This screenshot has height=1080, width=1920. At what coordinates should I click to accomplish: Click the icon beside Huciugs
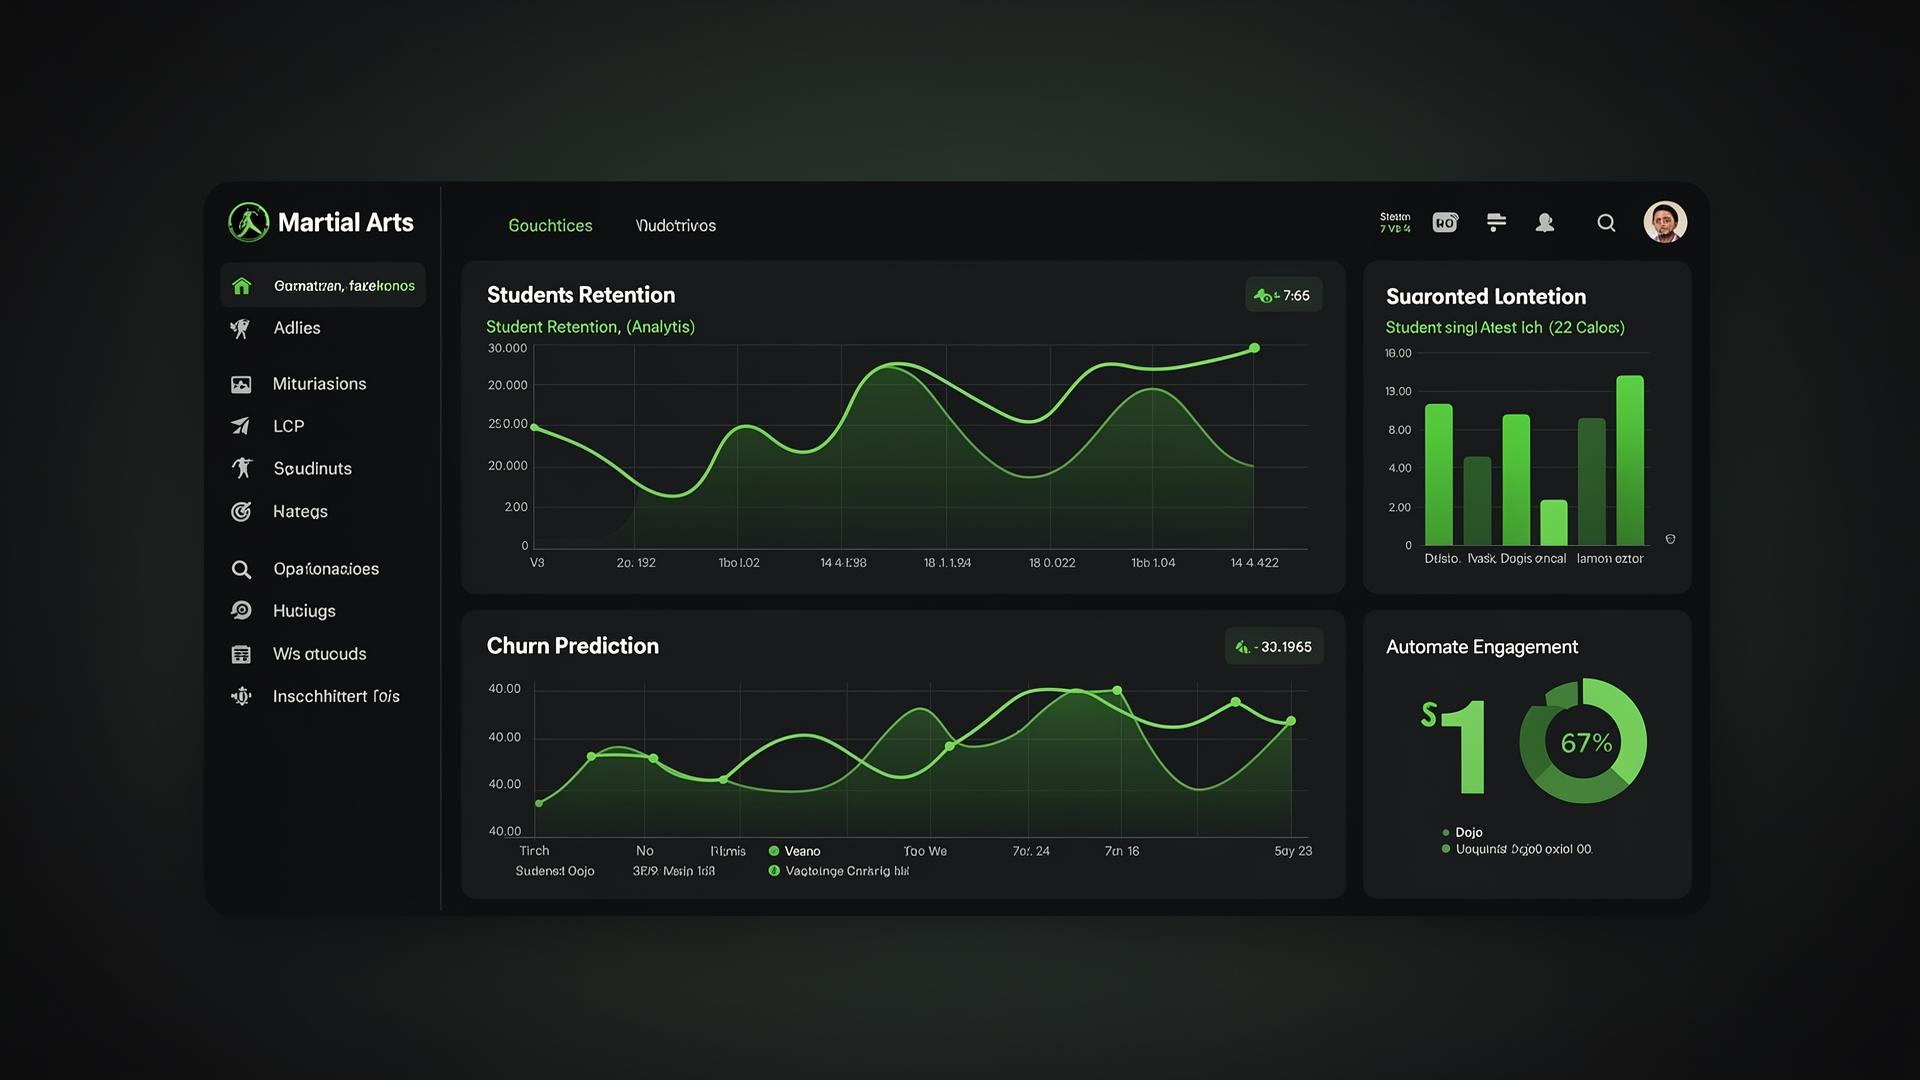click(241, 611)
